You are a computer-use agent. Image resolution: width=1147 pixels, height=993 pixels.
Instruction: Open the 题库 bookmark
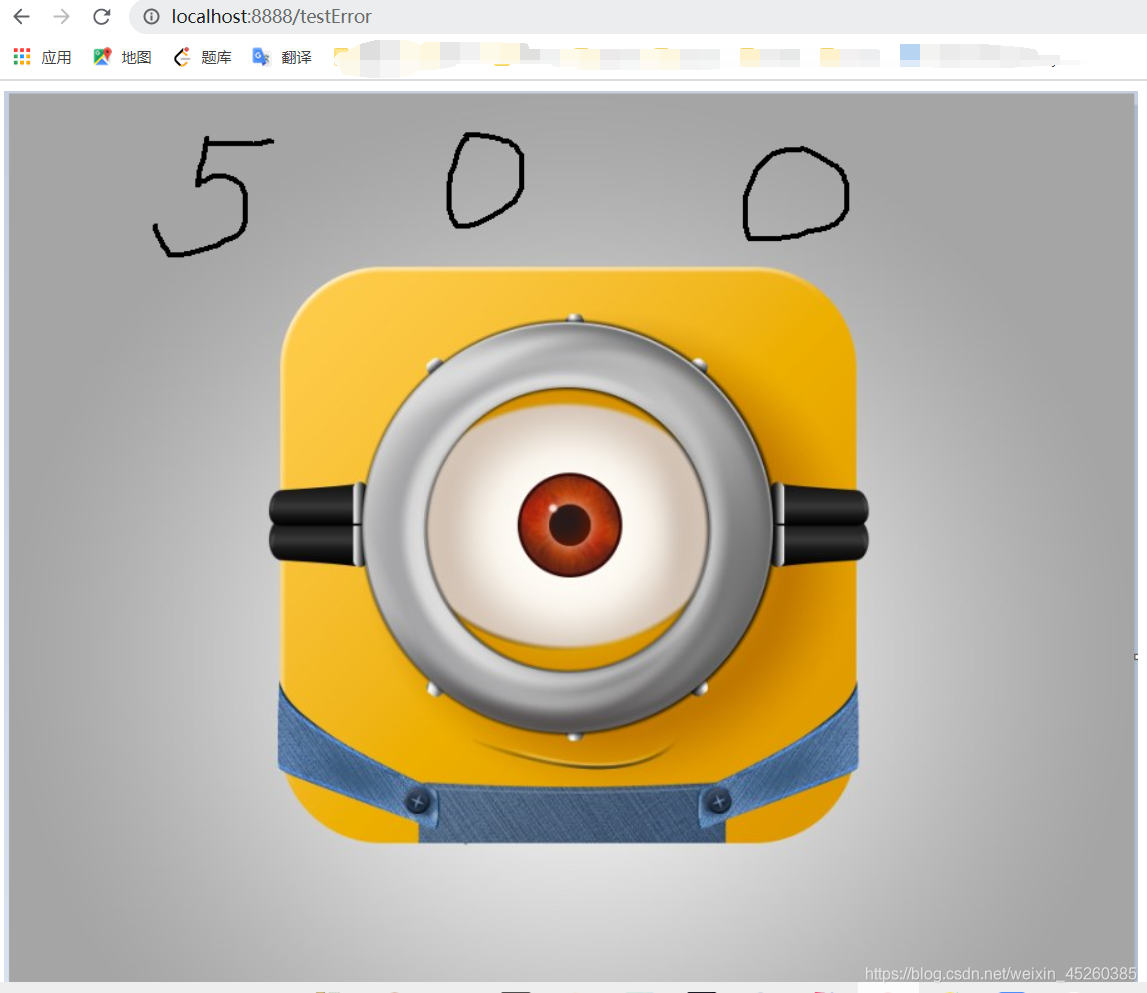[203, 57]
